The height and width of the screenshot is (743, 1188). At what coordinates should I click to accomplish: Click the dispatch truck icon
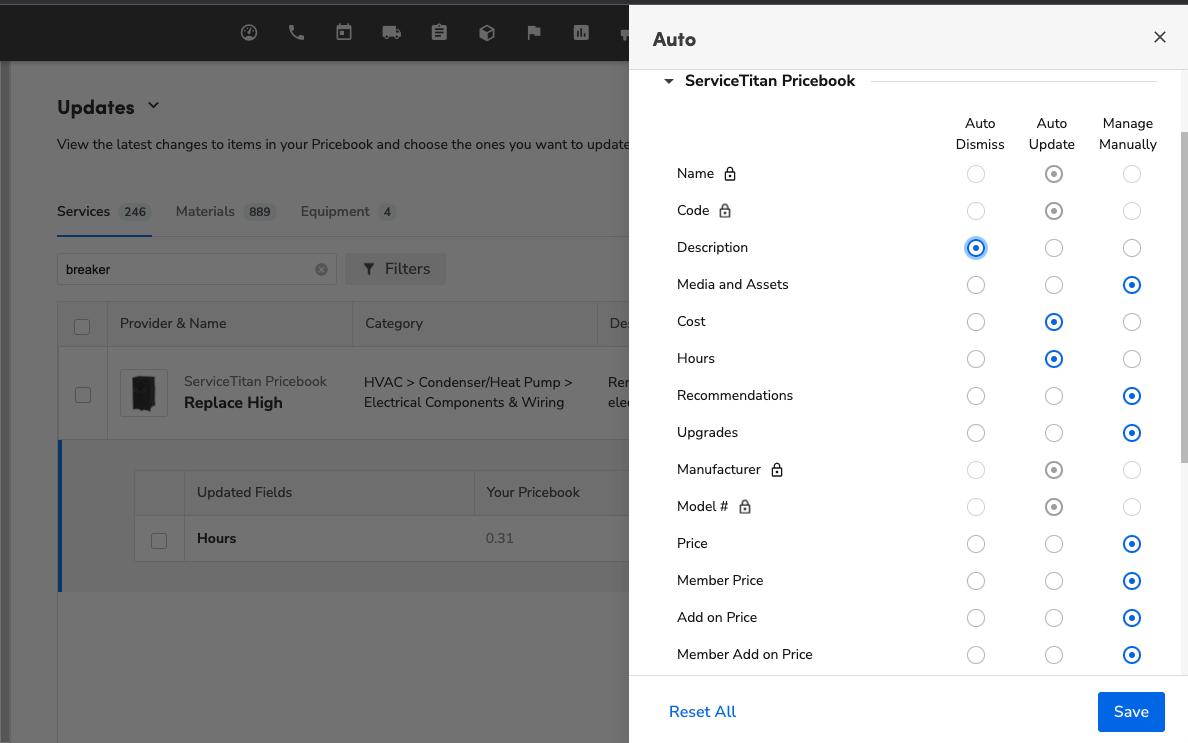point(391,32)
